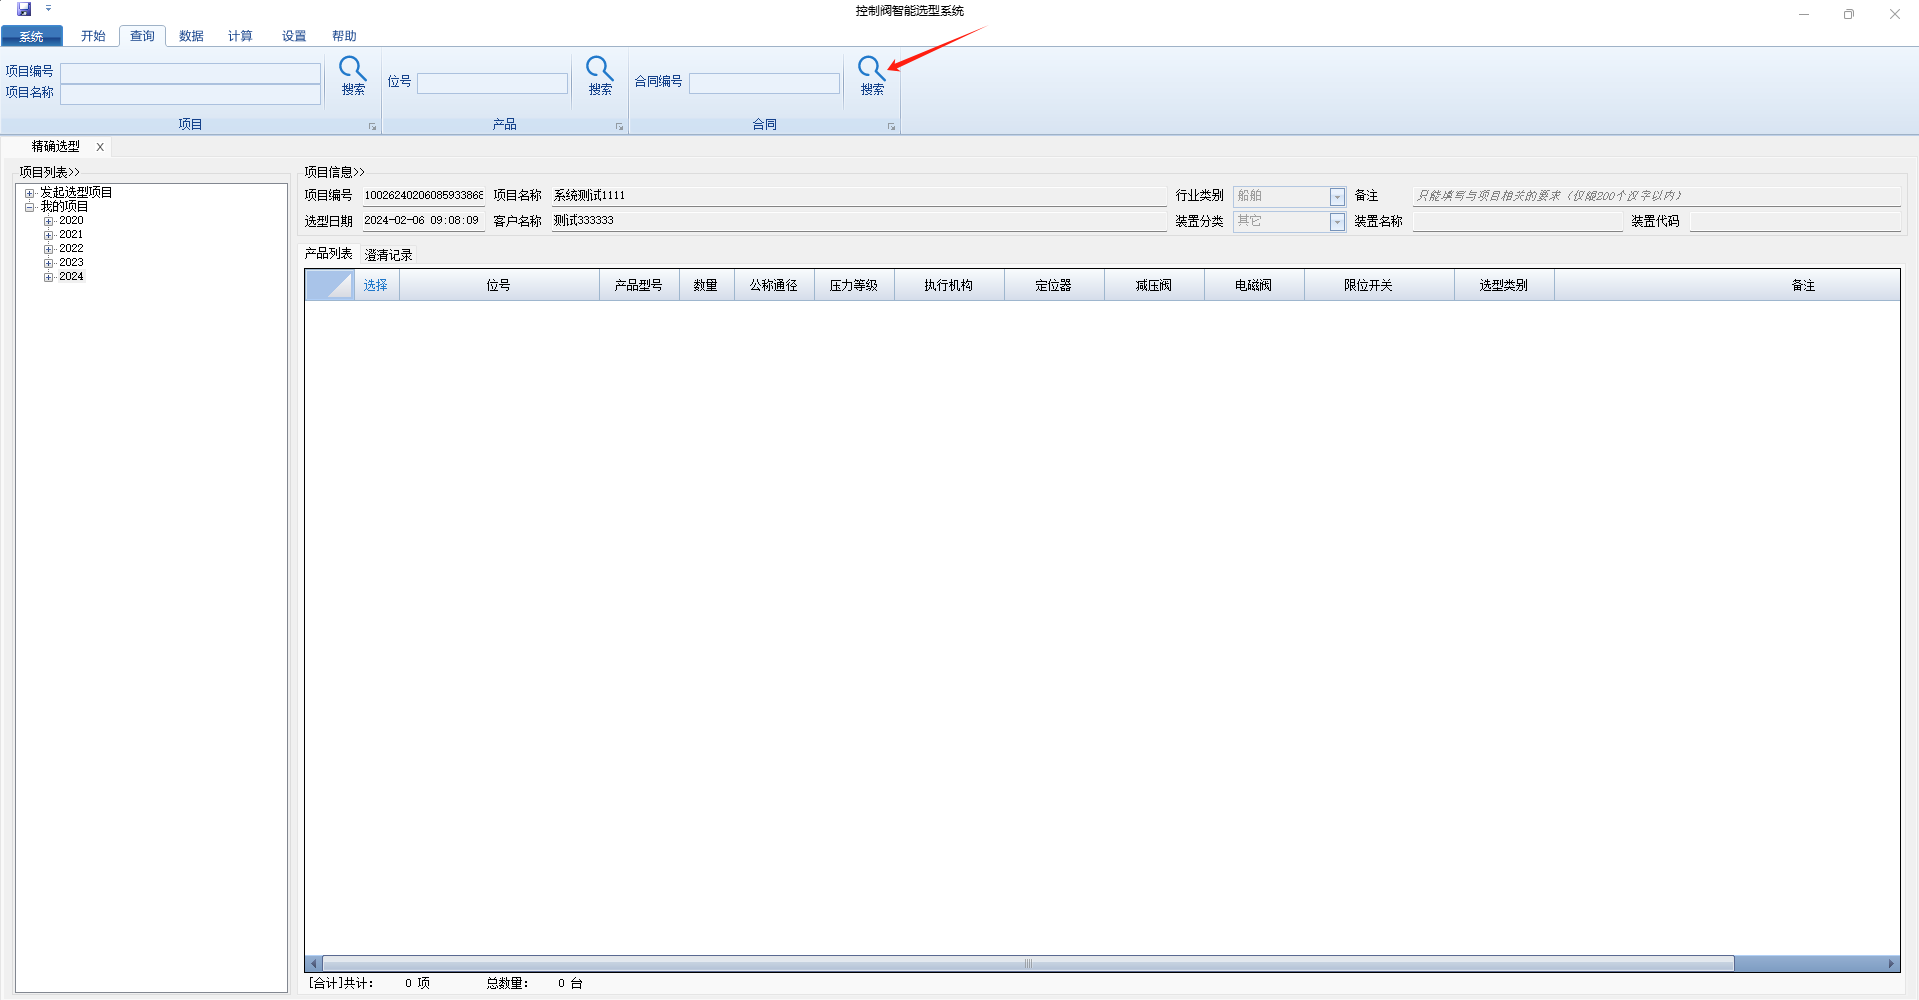Close the 精确选型 tab
1919x1000 pixels.
pyautogui.click(x=100, y=147)
